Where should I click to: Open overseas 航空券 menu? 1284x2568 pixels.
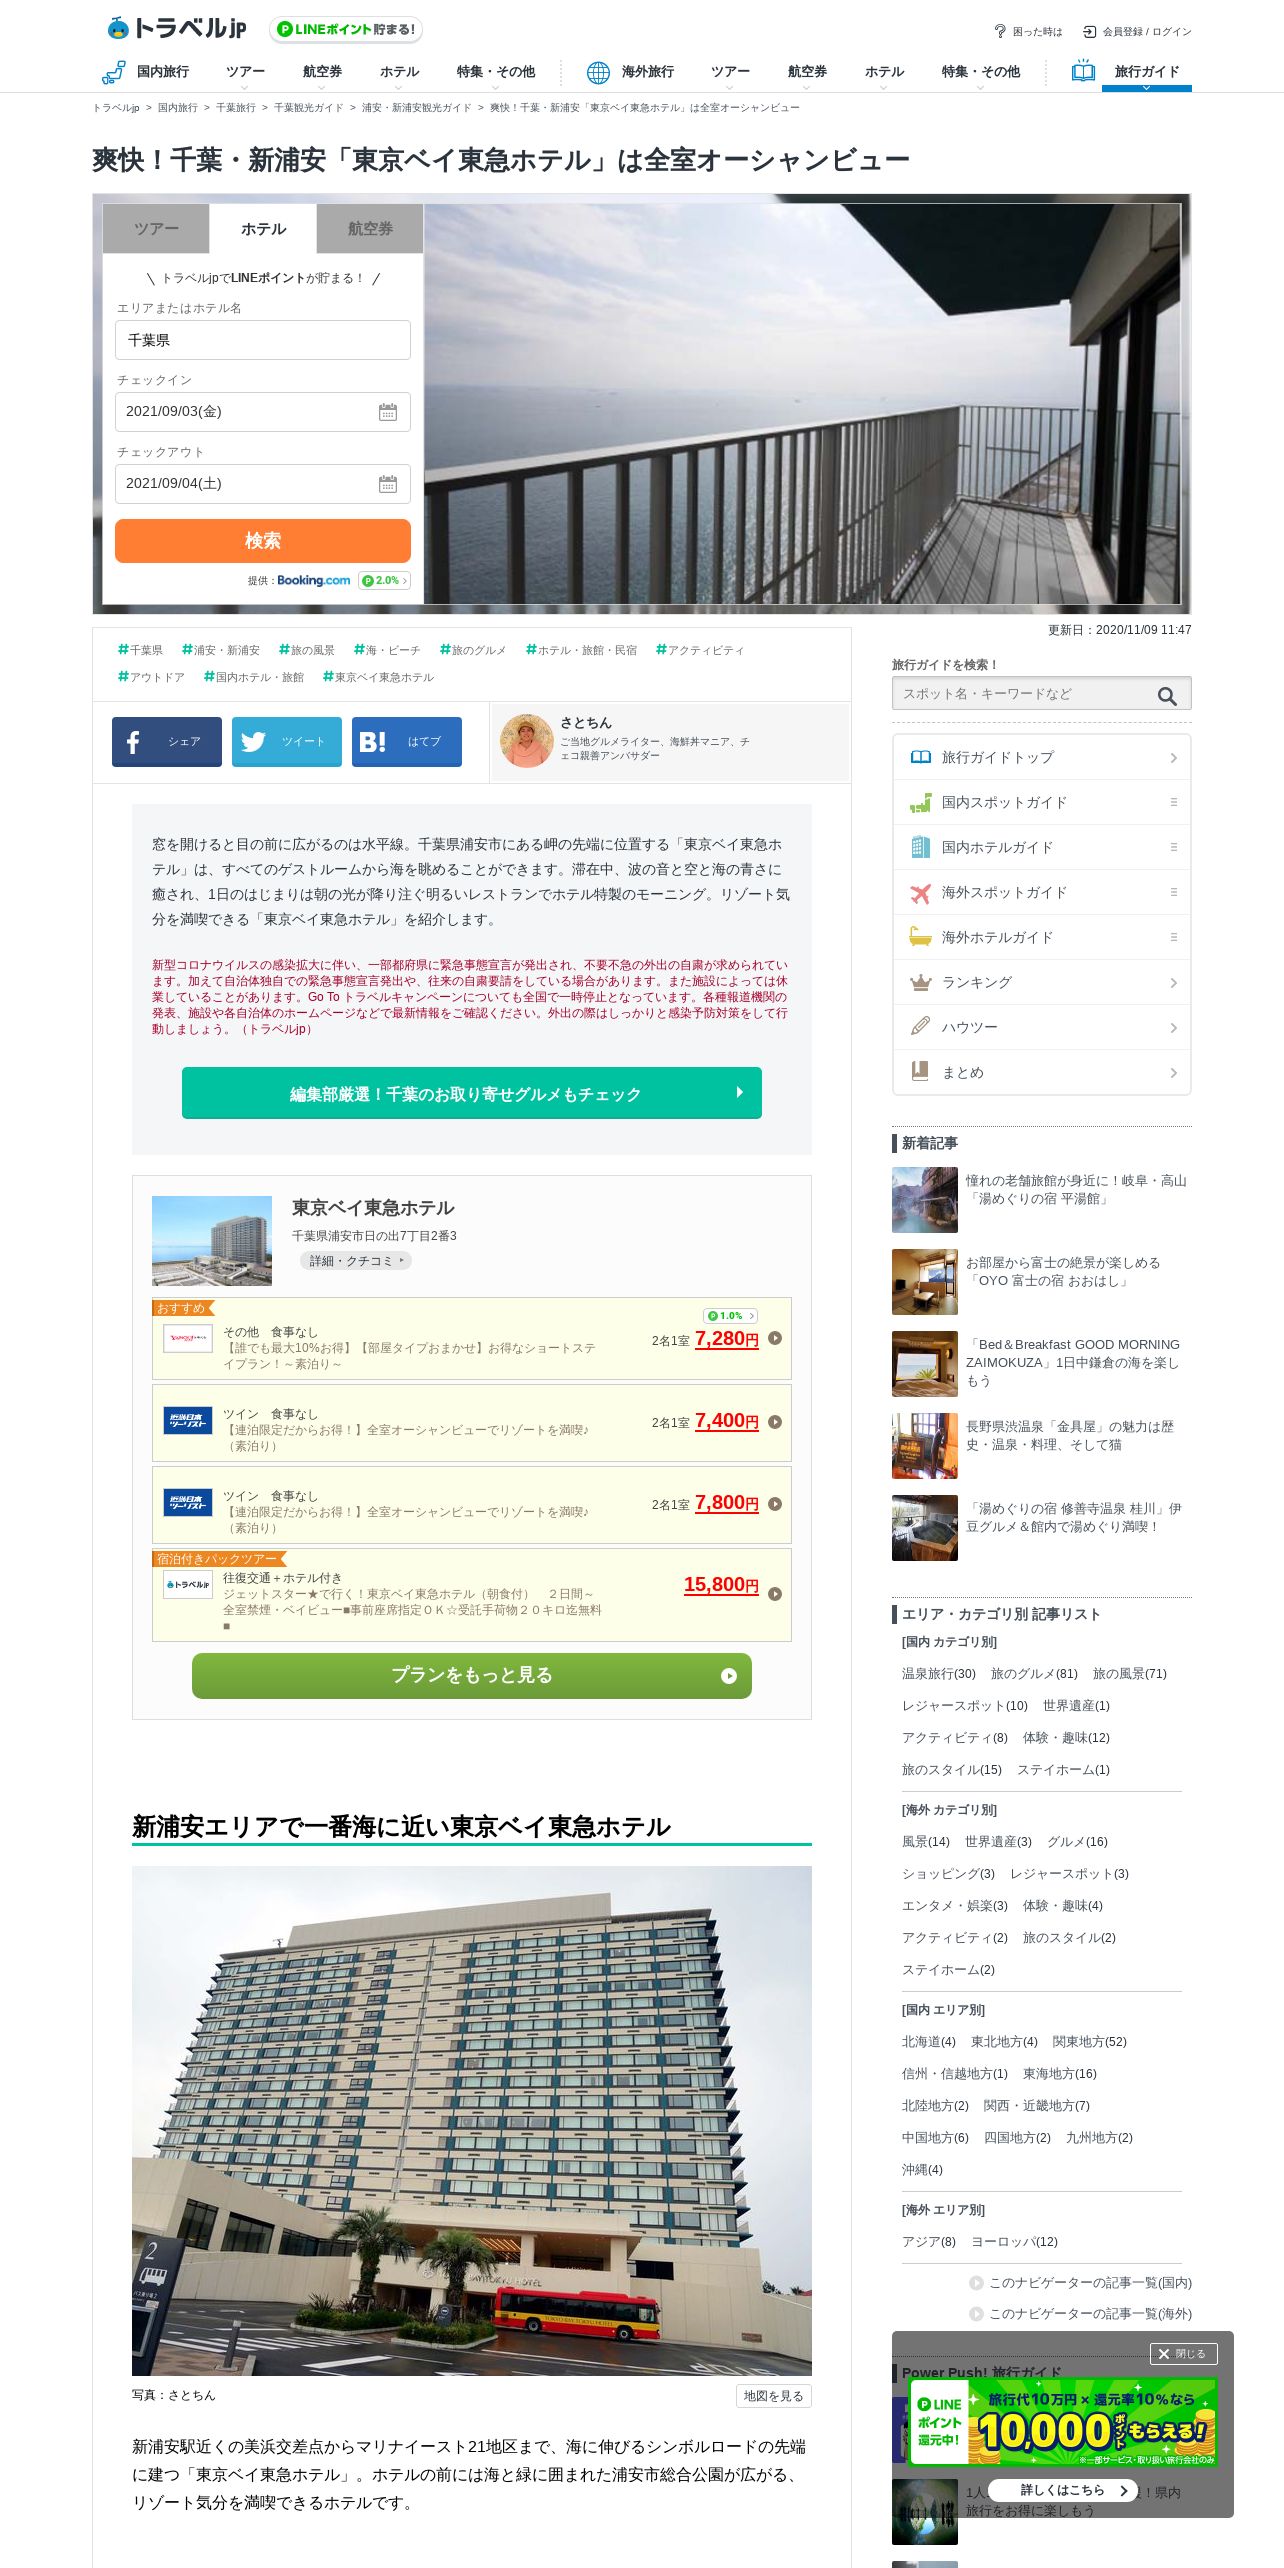click(x=807, y=72)
